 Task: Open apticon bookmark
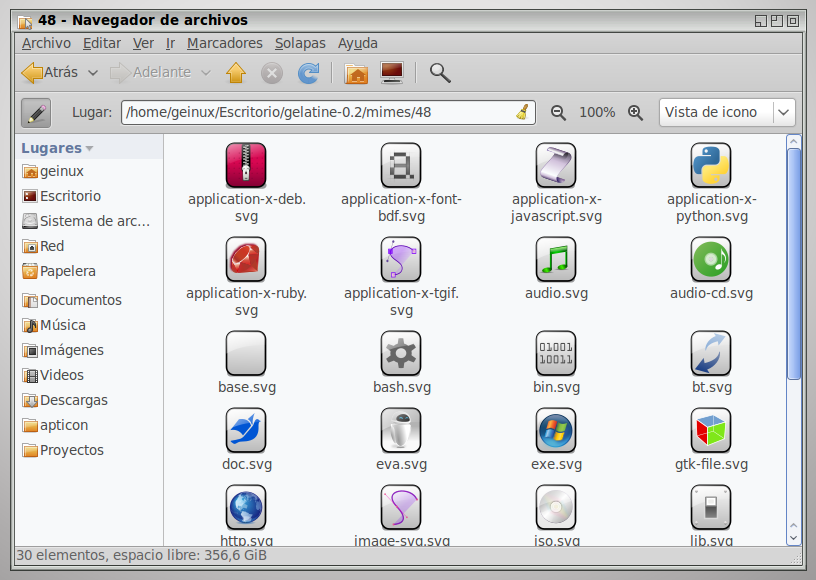coord(55,425)
